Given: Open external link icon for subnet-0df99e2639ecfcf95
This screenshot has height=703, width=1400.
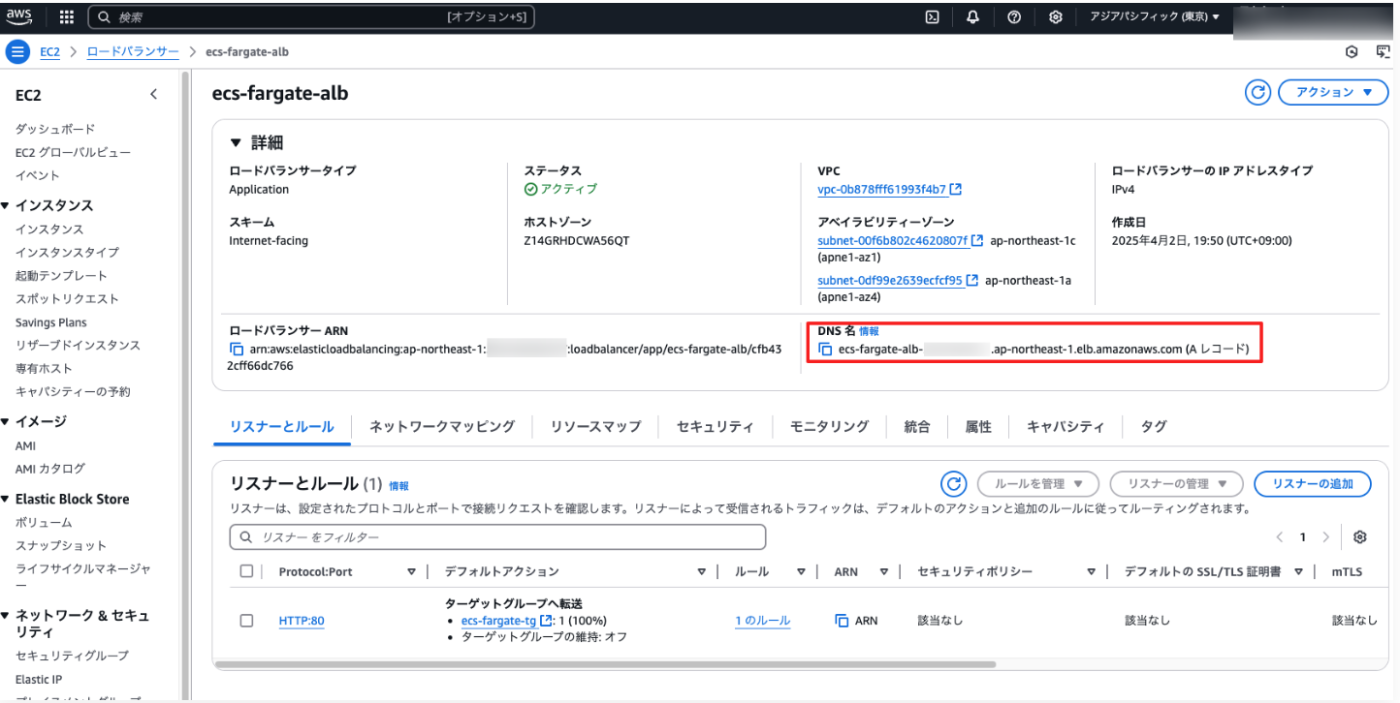Looking at the screenshot, I should [x=972, y=281].
